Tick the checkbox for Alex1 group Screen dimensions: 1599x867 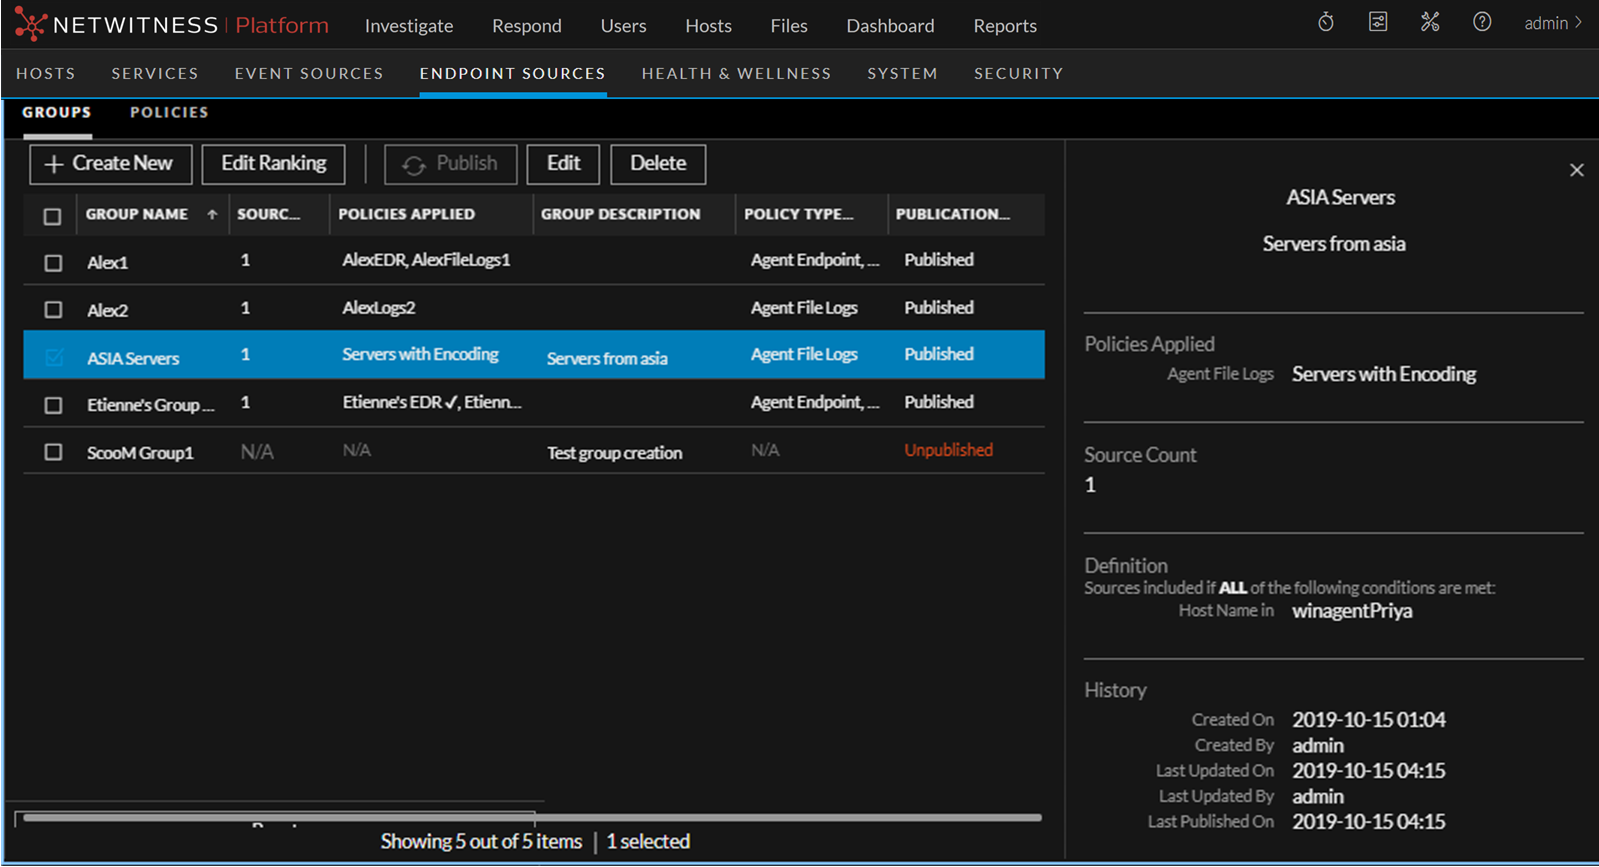point(53,262)
